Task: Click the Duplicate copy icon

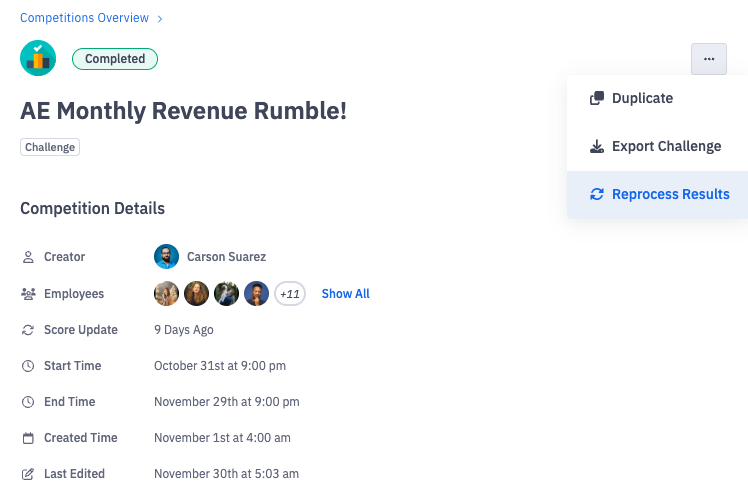Action: coord(597,98)
